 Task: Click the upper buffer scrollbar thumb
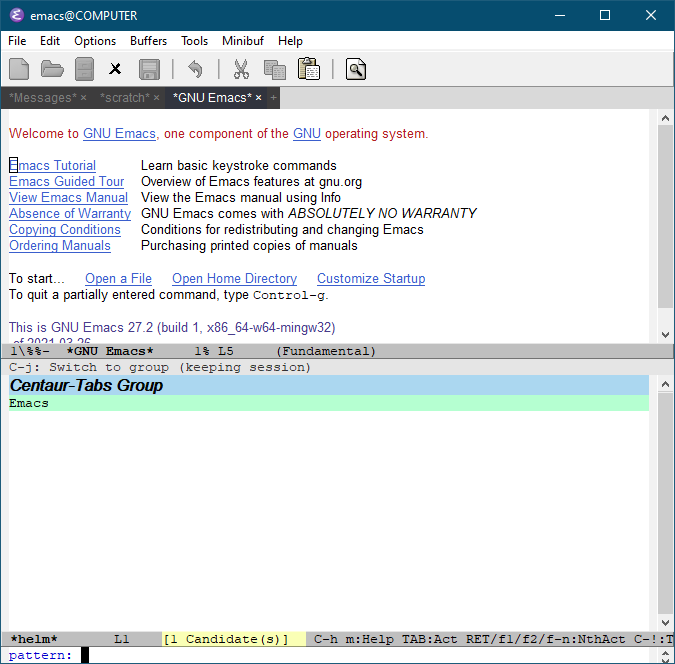tap(665, 216)
